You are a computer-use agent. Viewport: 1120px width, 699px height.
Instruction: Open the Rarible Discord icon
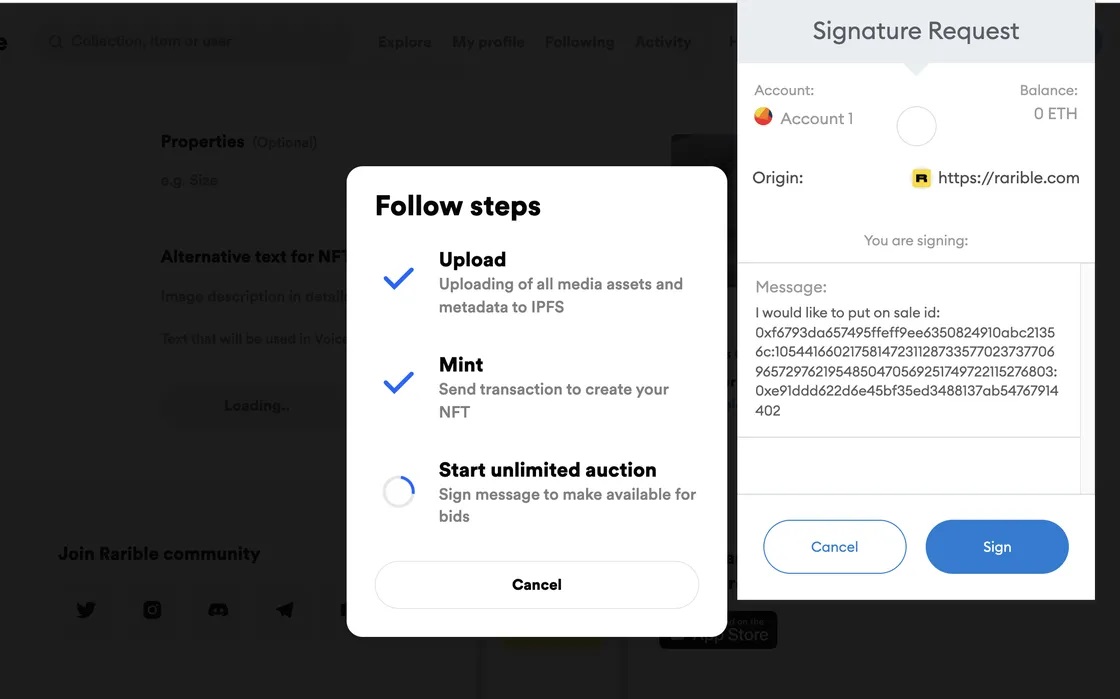click(x=218, y=609)
